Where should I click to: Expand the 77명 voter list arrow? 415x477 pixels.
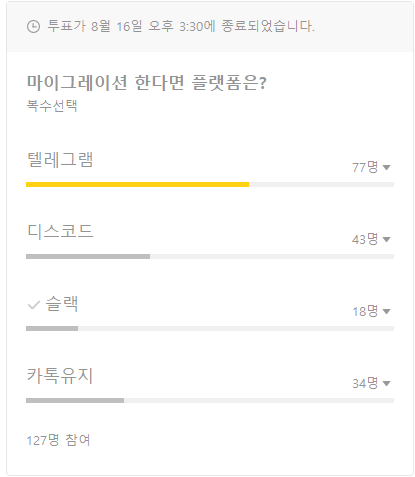(x=386, y=167)
